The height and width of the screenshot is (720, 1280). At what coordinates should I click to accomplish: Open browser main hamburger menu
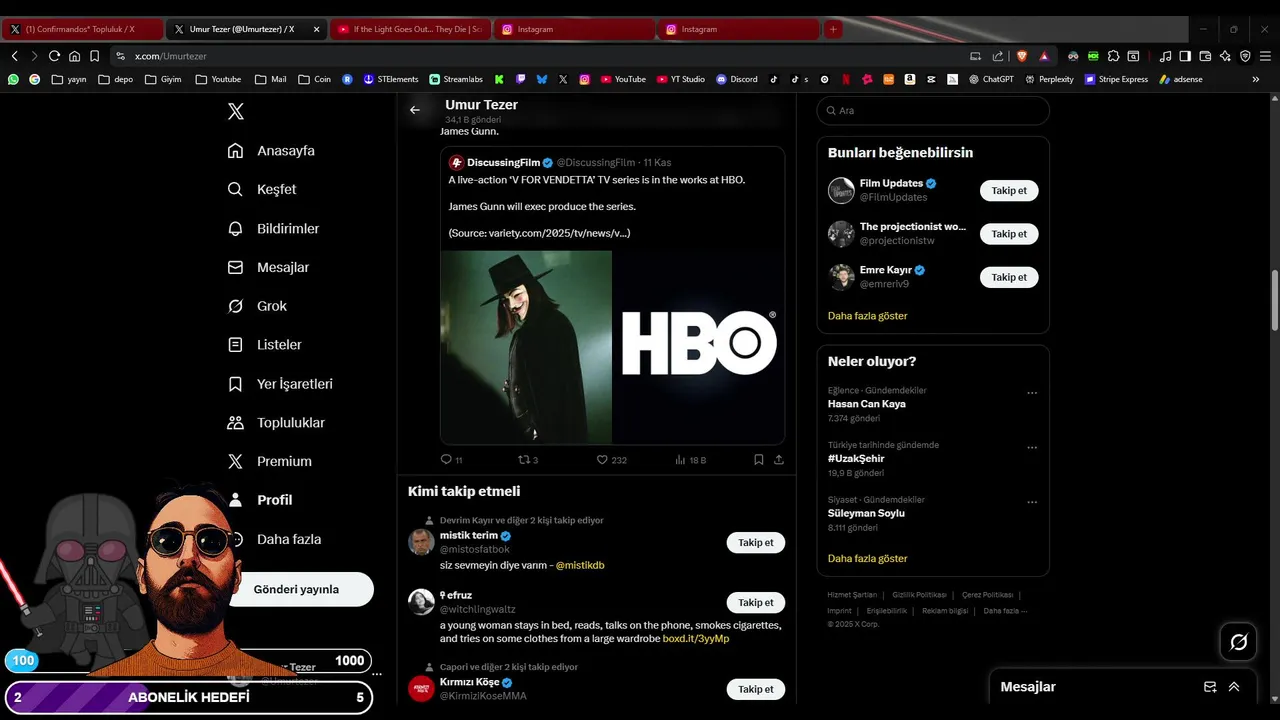[x=1265, y=56]
